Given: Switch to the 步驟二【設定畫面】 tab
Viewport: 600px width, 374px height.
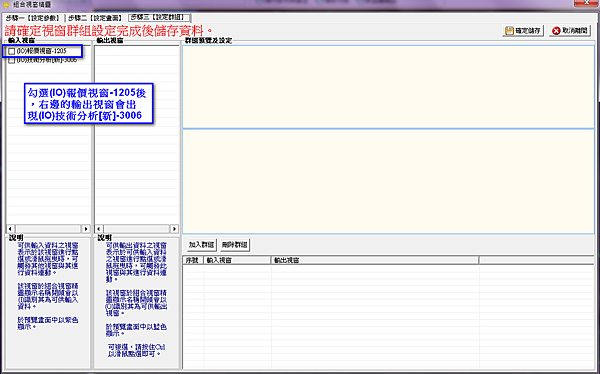Looking at the screenshot, I should click(96, 18).
